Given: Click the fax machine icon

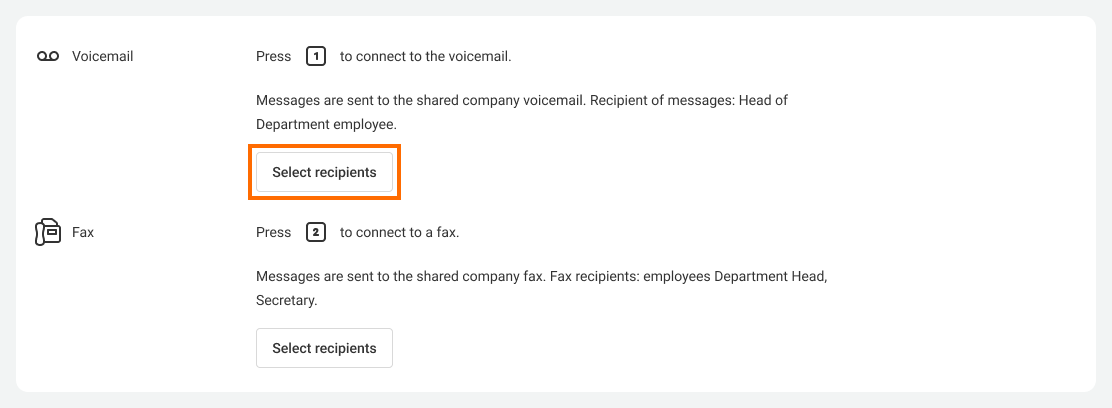Looking at the screenshot, I should (48, 233).
